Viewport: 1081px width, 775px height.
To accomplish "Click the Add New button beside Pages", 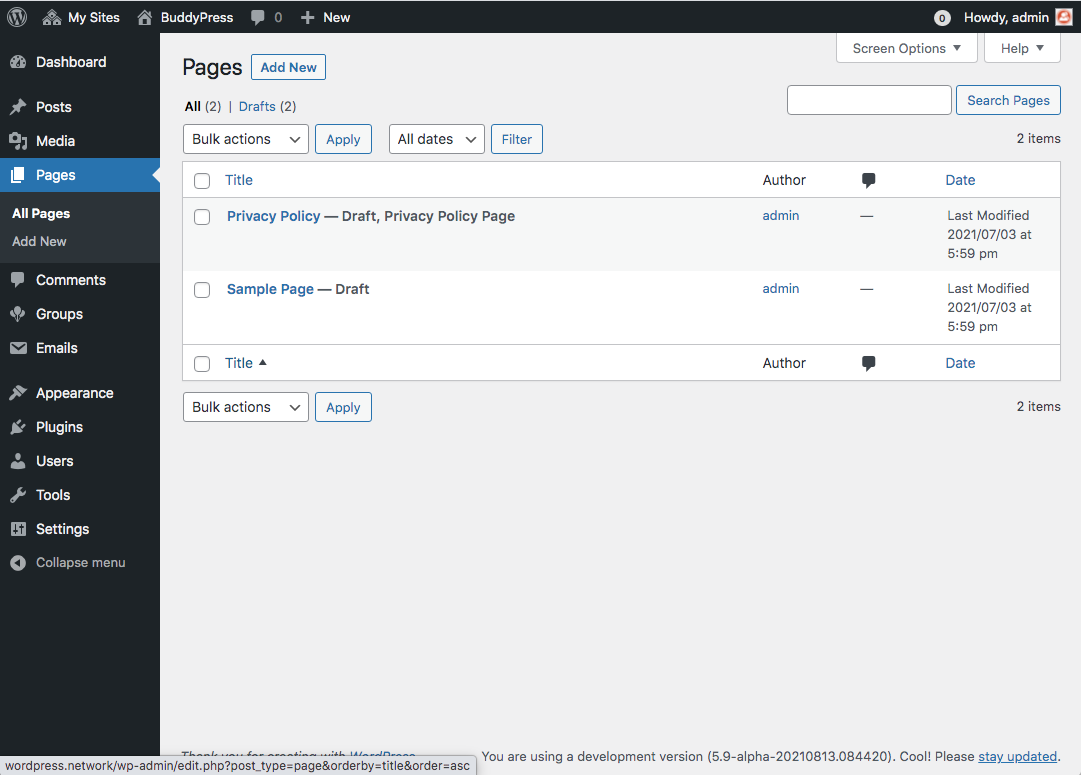I will coord(288,67).
